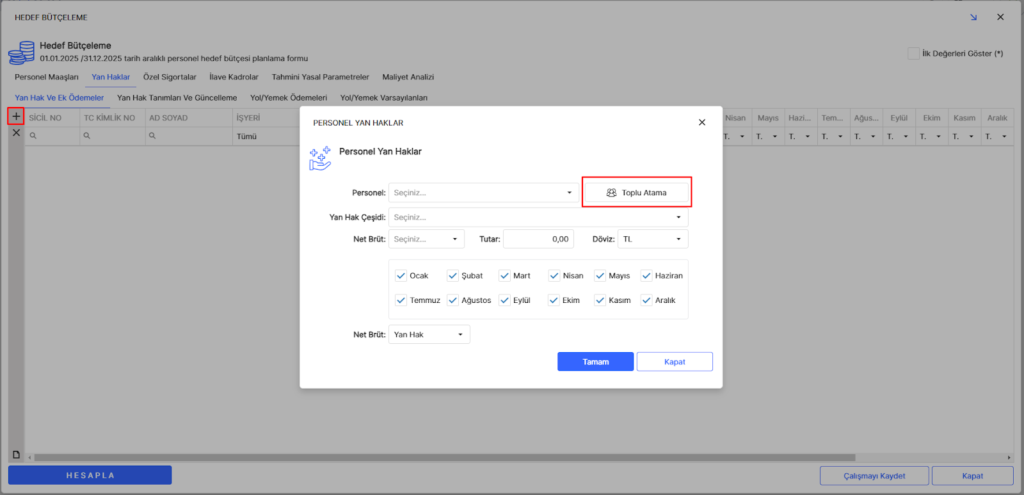Image resolution: width=1024 pixels, height=495 pixels.
Task: Click the blue Tamam button
Action: tap(595, 361)
